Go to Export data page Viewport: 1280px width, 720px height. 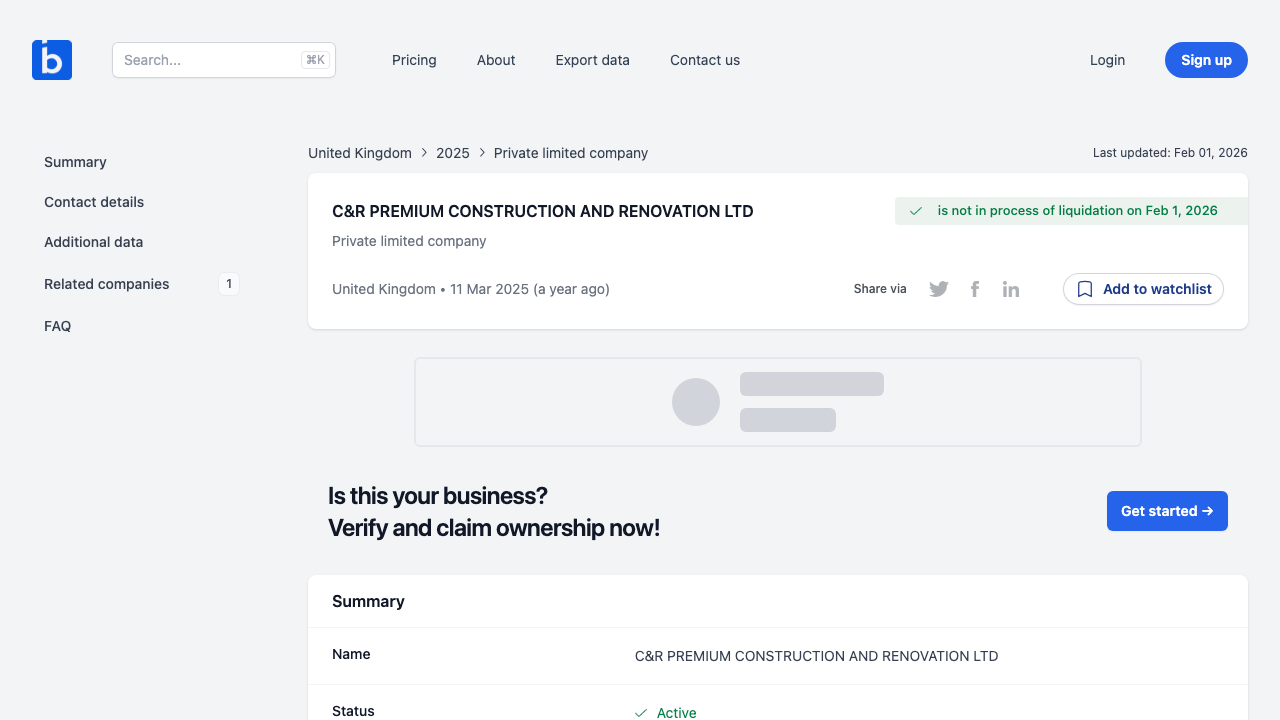tap(592, 60)
